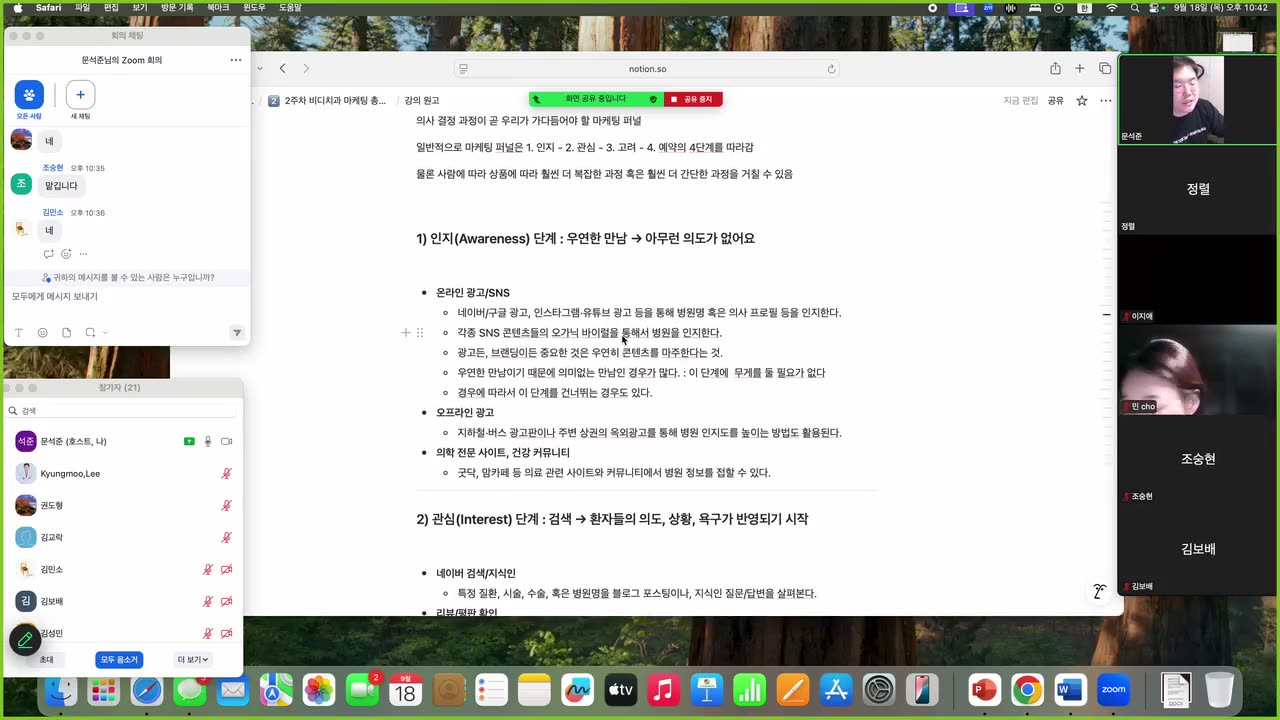1280x720 pixels.
Task: Open Wi-Fi status in menu bar
Action: (x=1112, y=8)
